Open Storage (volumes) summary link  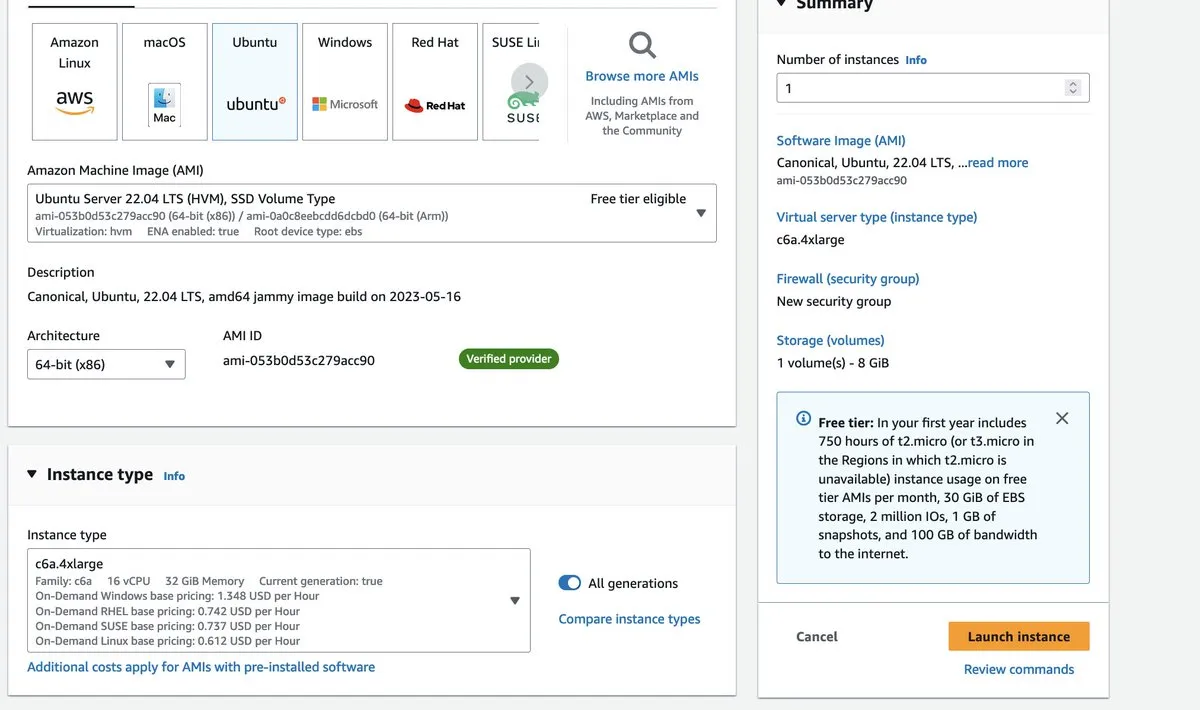tap(831, 341)
